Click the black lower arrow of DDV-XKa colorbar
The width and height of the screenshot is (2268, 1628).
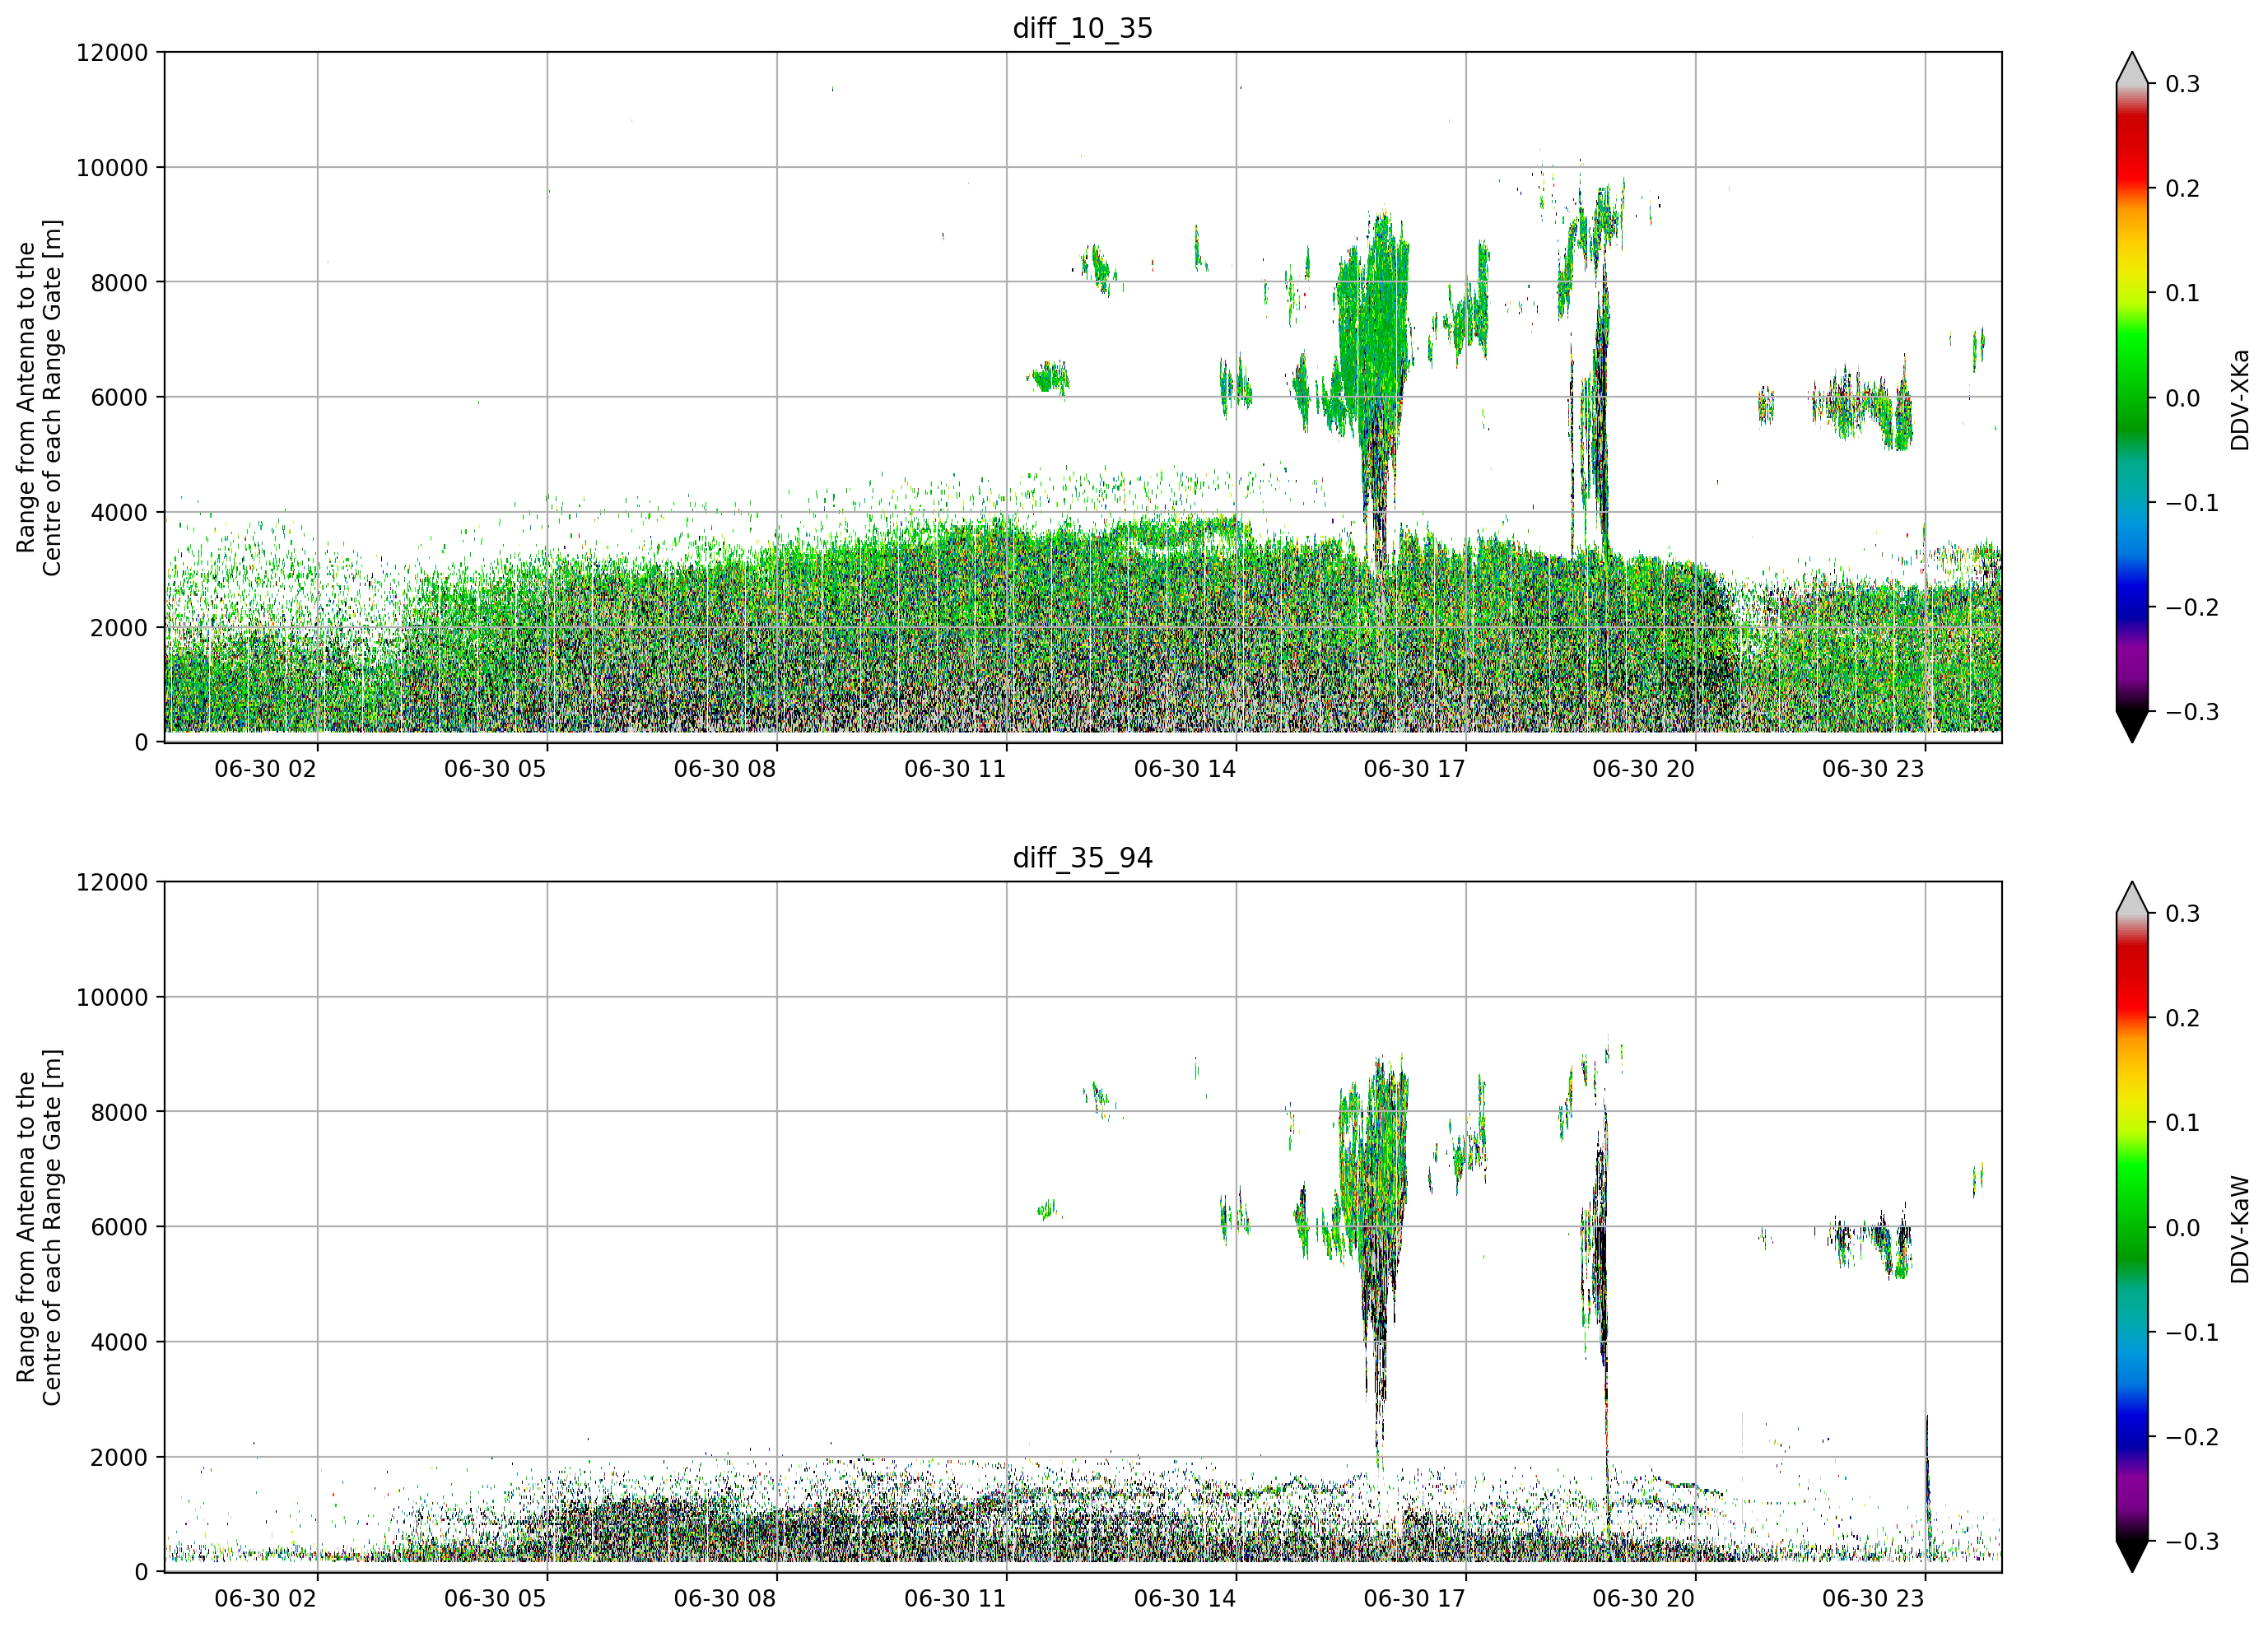[2132, 725]
